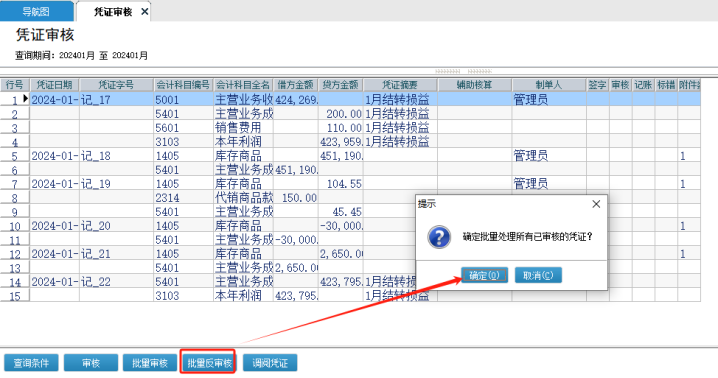The width and height of the screenshot is (718, 378).
Task: Click 管理员 in the 记_17 row
Action: [549, 99]
